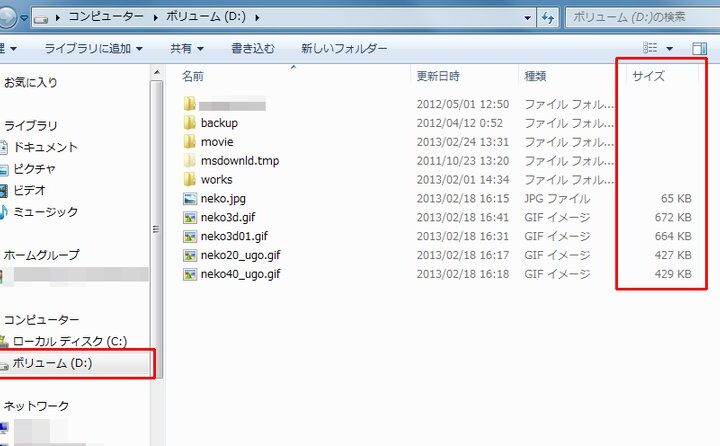
Task: Sort by サイズ column header
Action: [648, 76]
